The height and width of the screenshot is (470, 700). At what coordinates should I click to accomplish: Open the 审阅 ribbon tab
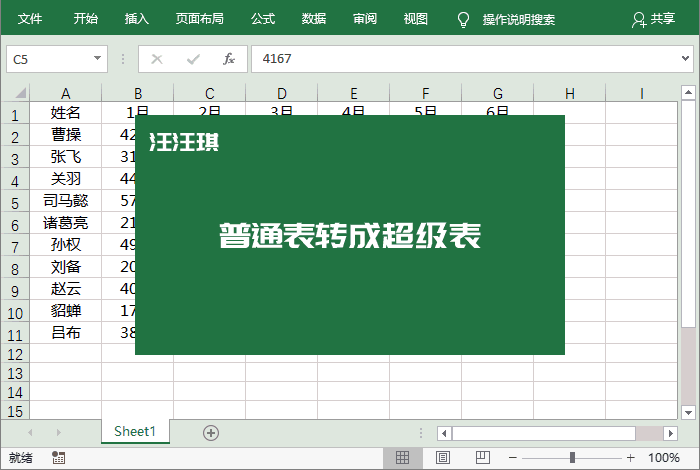tap(365, 19)
